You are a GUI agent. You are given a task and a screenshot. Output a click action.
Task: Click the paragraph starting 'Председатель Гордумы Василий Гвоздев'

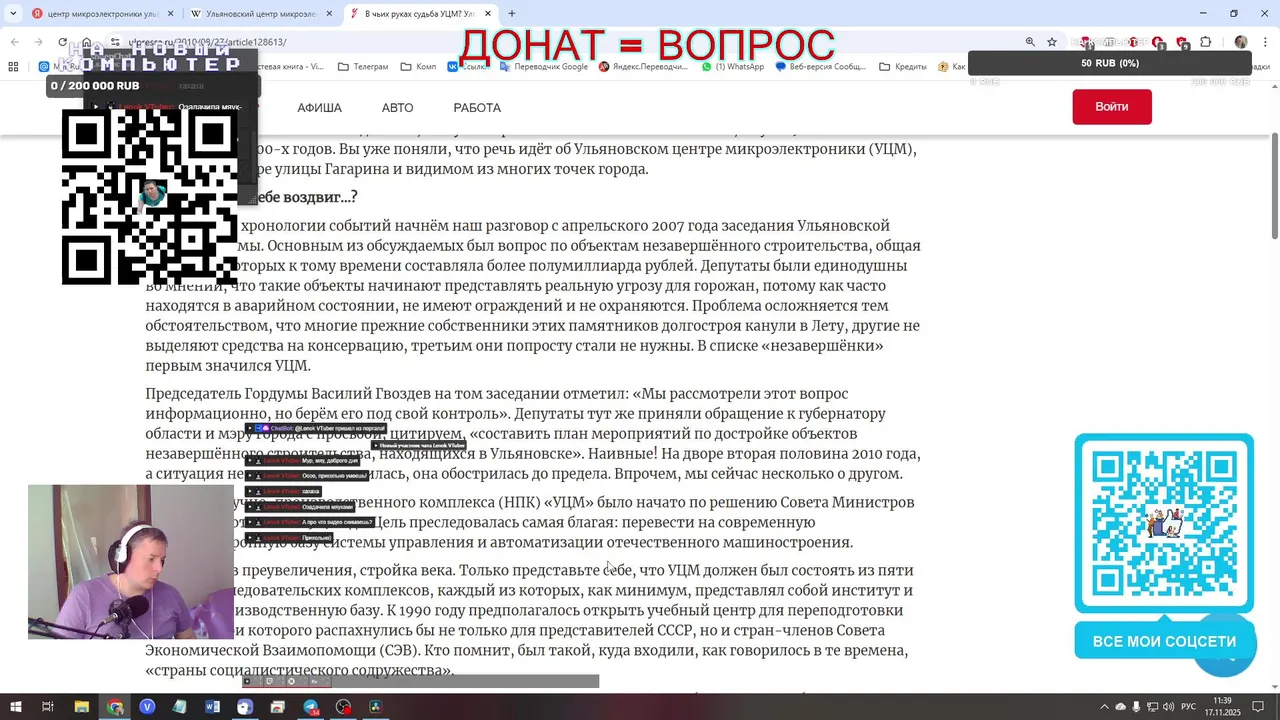pyautogui.click(x=533, y=434)
